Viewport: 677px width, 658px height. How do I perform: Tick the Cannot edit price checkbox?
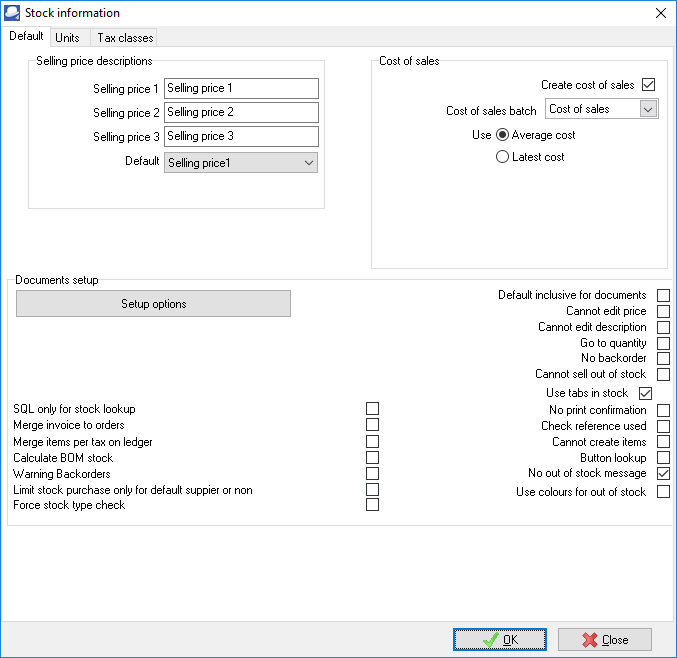point(664,311)
